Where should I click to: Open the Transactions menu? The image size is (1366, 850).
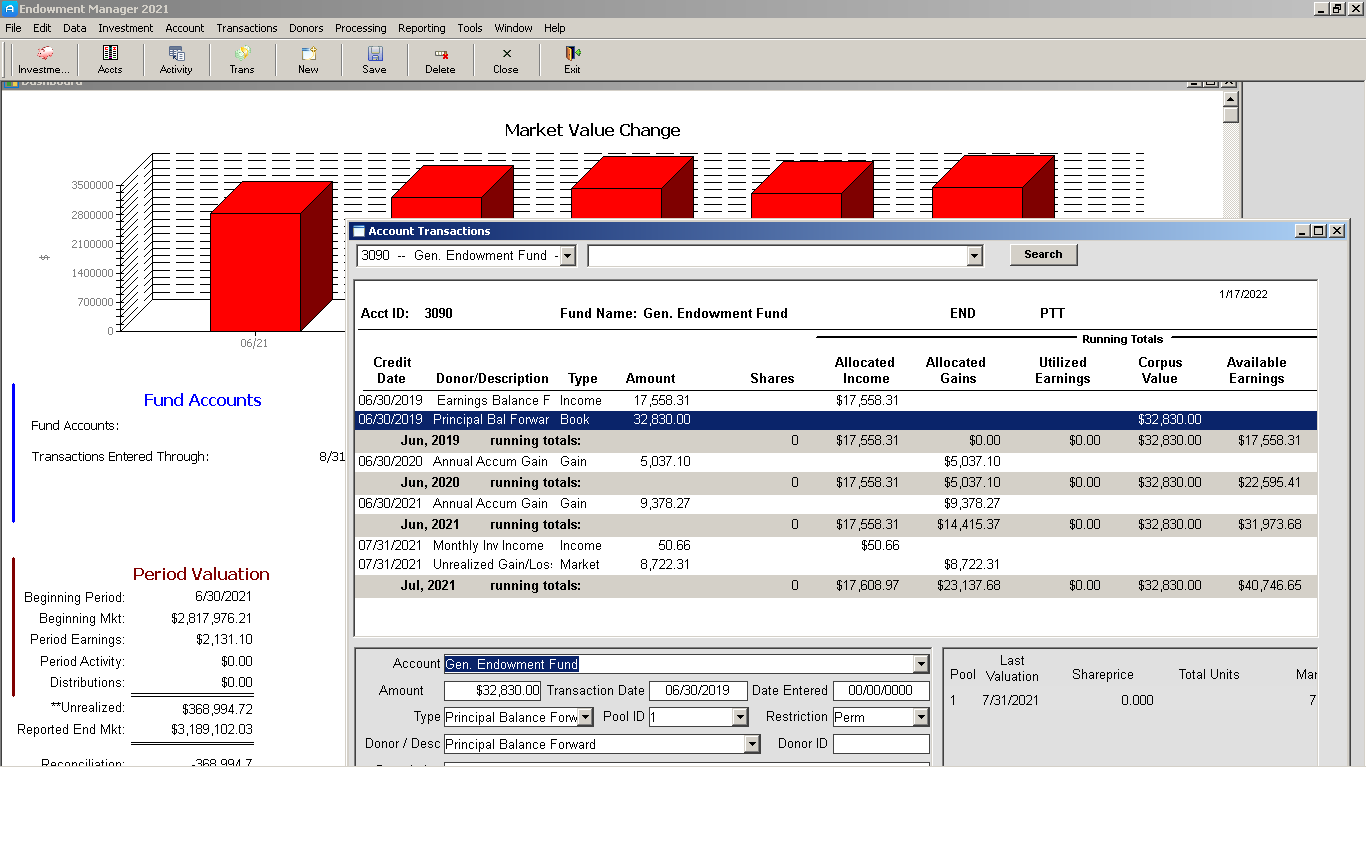pos(246,28)
